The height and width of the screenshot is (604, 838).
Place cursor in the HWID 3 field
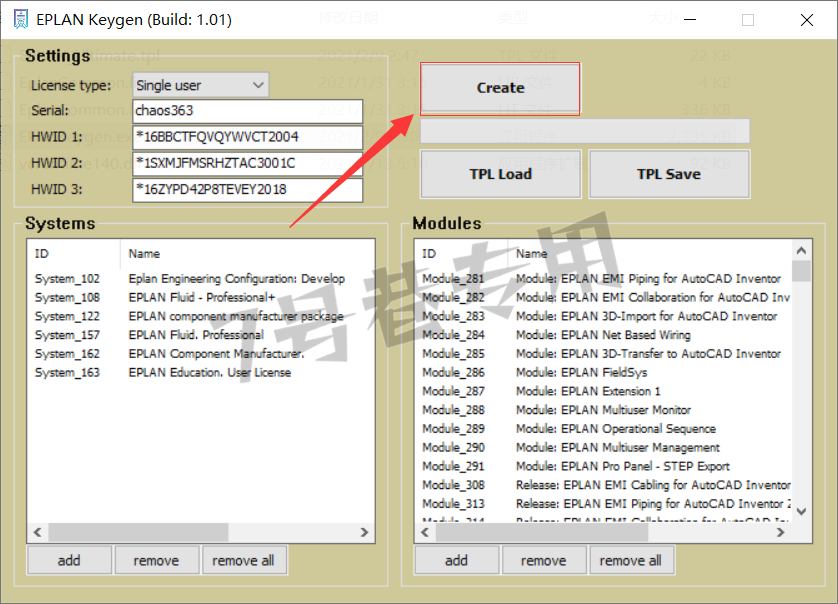247,190
